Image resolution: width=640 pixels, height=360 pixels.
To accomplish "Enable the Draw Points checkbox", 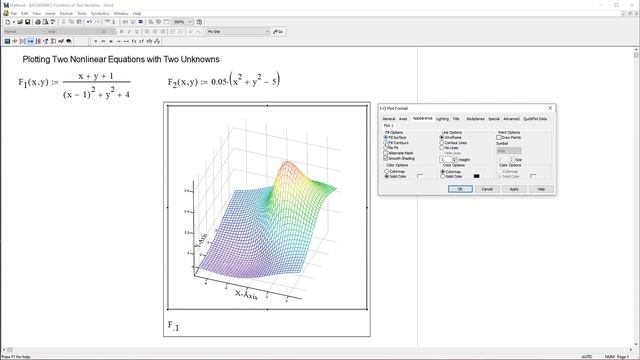I will click(x=499, y=138).
